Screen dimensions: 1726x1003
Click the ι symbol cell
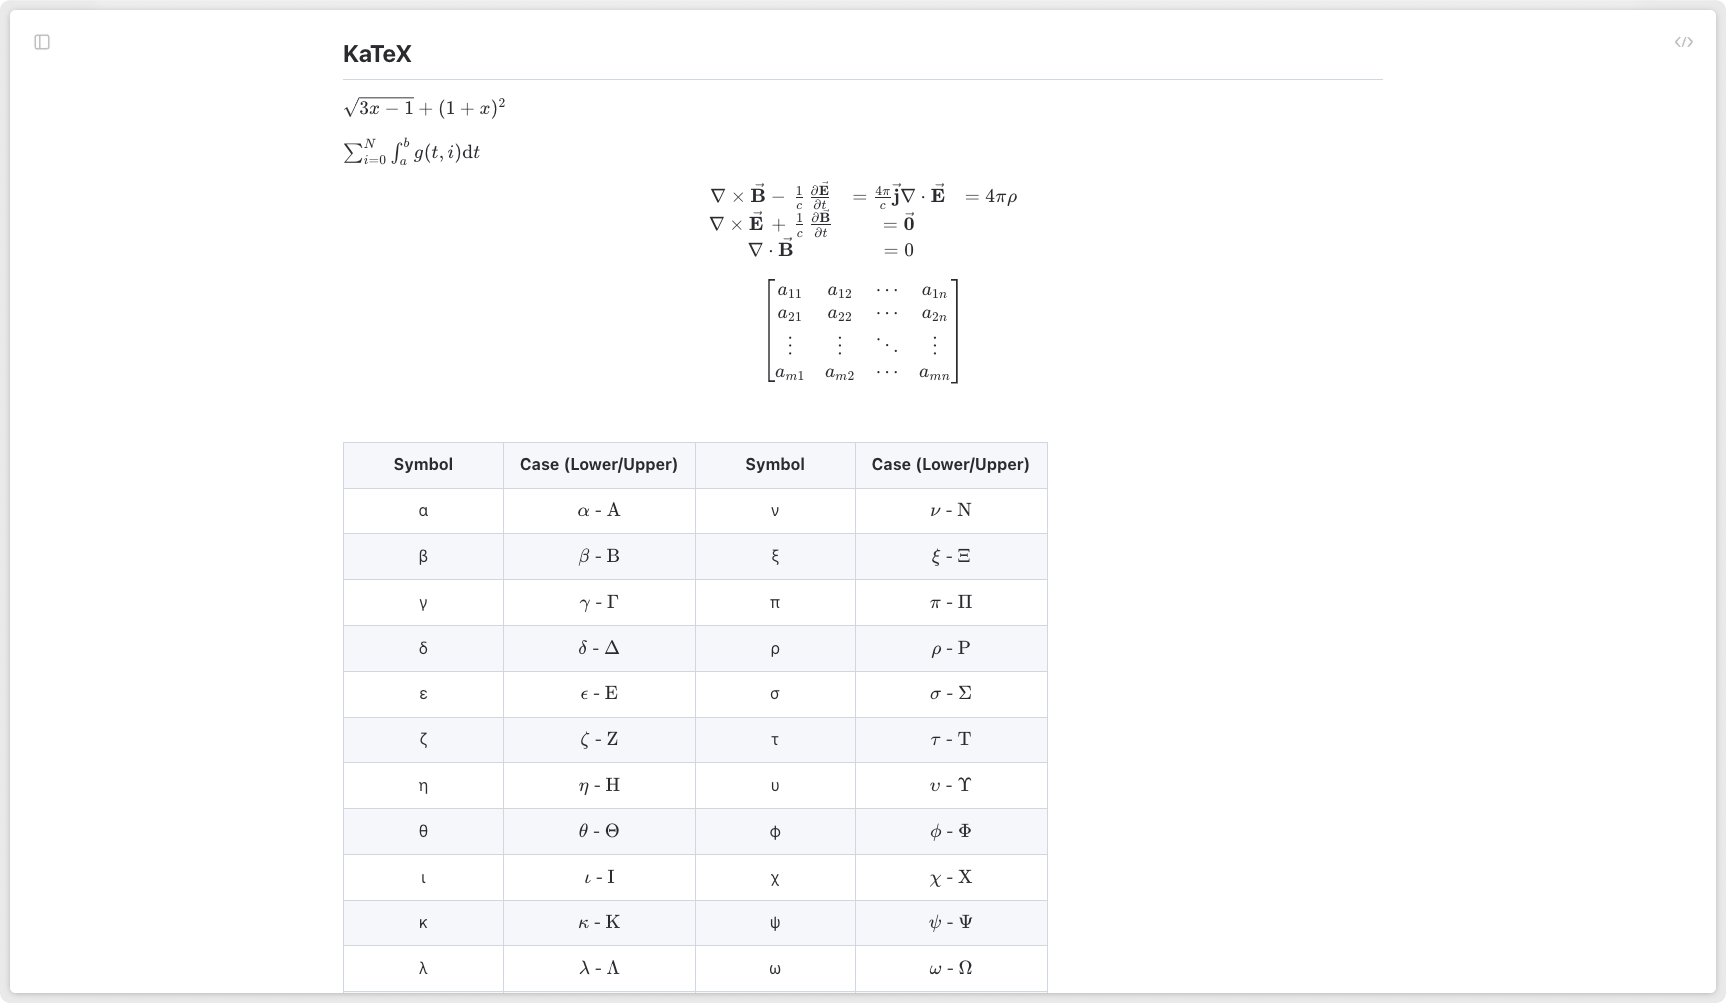coord(423,878)
